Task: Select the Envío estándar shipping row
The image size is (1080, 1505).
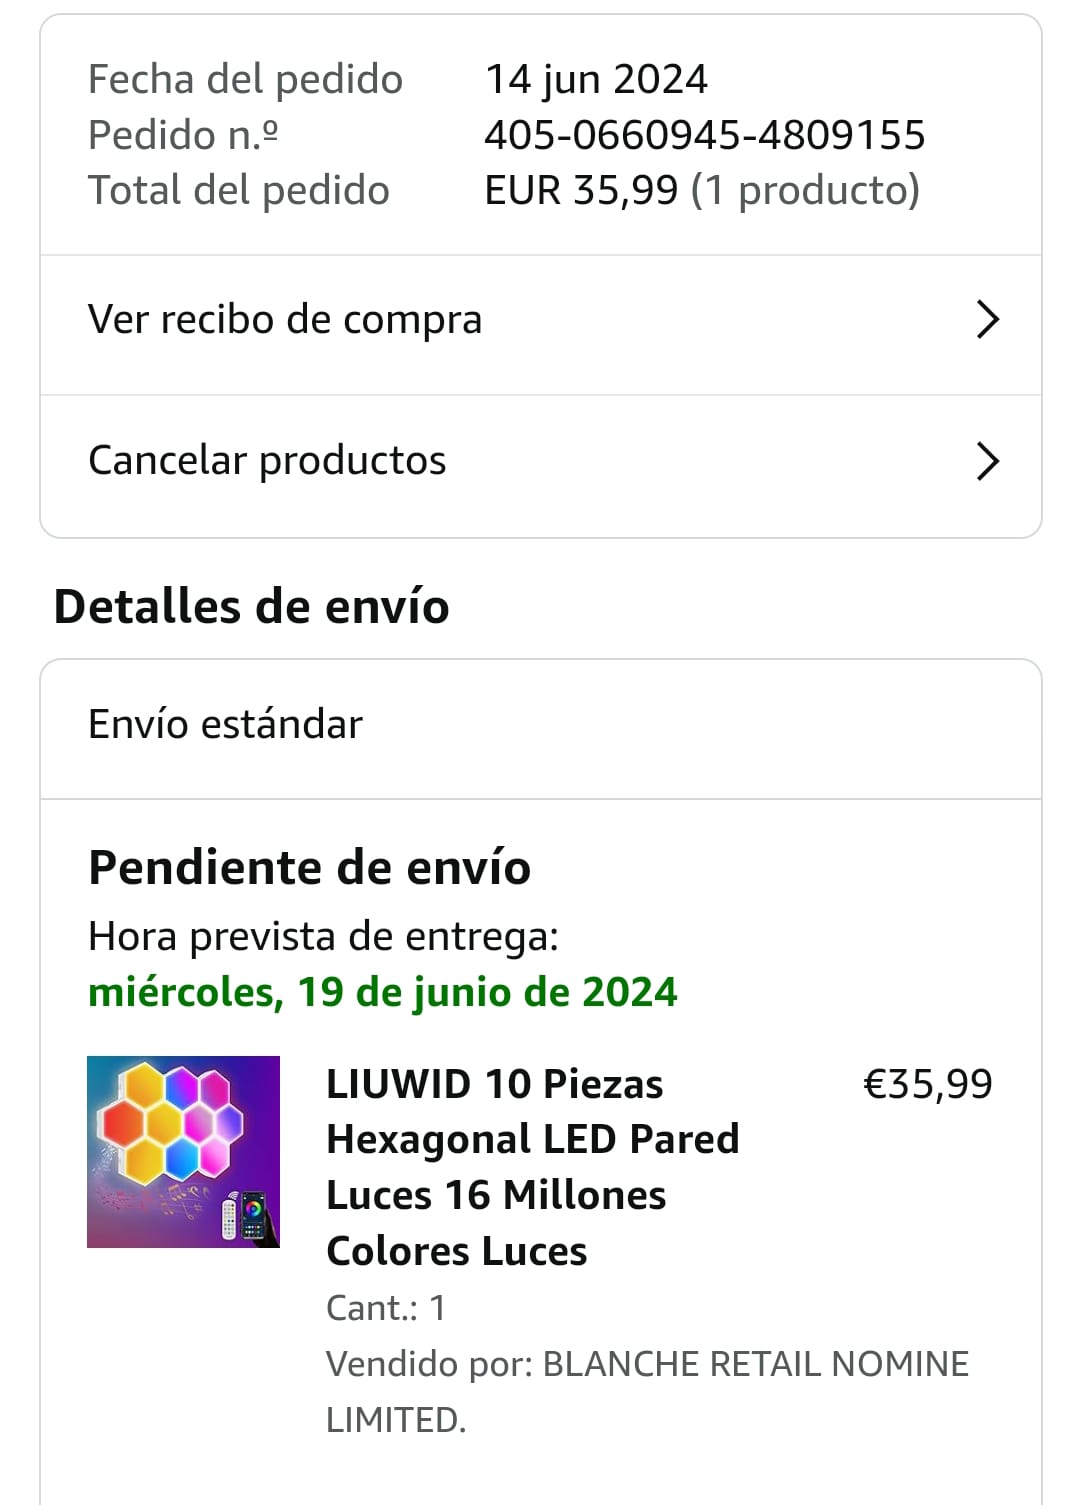Action: tap(225, 724)
